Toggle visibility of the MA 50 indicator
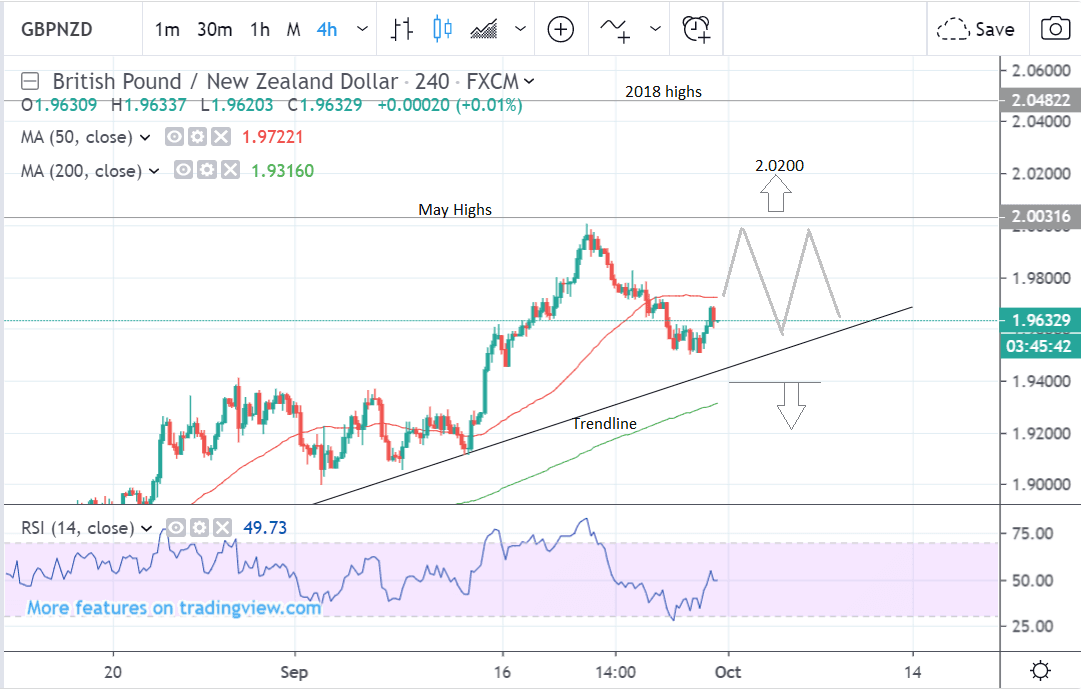The image size is (1081, 689). (173, 137)
